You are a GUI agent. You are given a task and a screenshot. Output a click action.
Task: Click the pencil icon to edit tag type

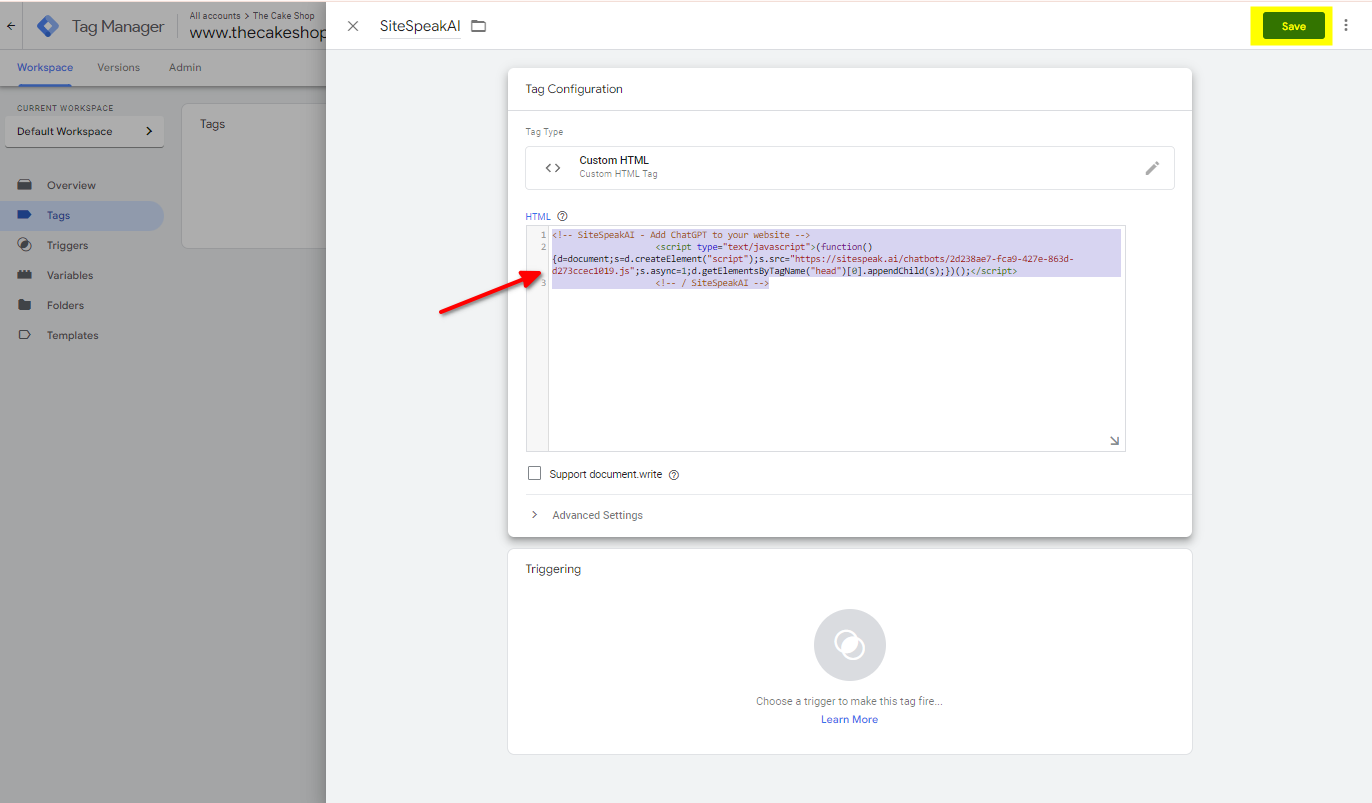pos(1152,168)
